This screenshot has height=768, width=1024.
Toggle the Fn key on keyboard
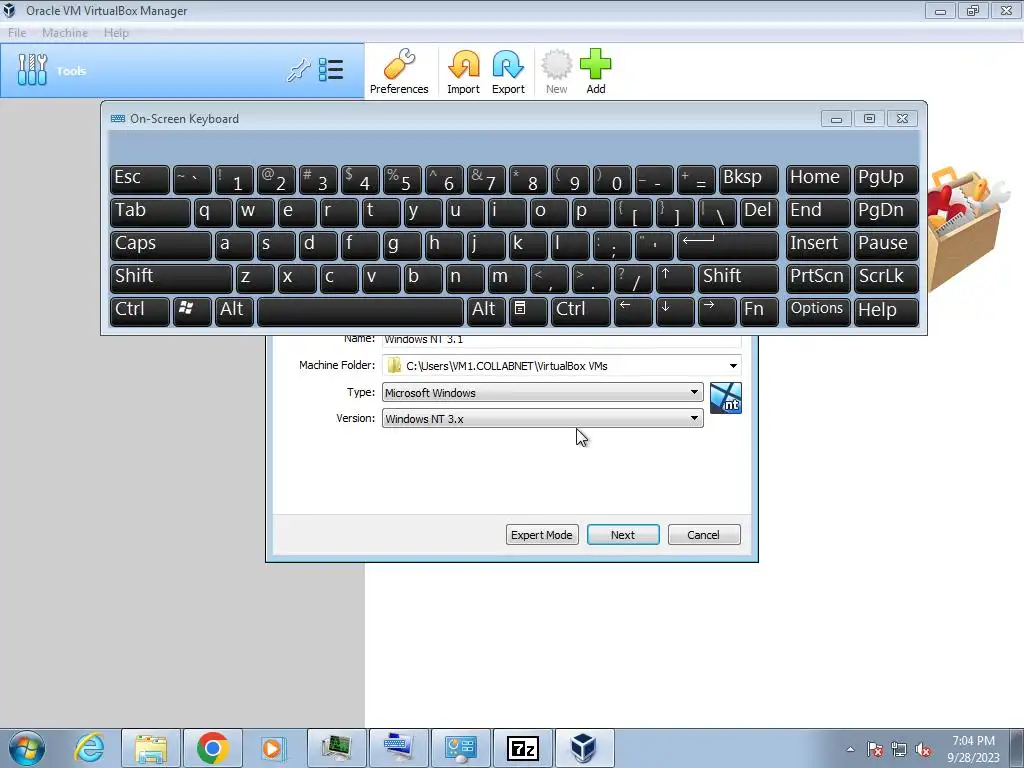[760, 311]
